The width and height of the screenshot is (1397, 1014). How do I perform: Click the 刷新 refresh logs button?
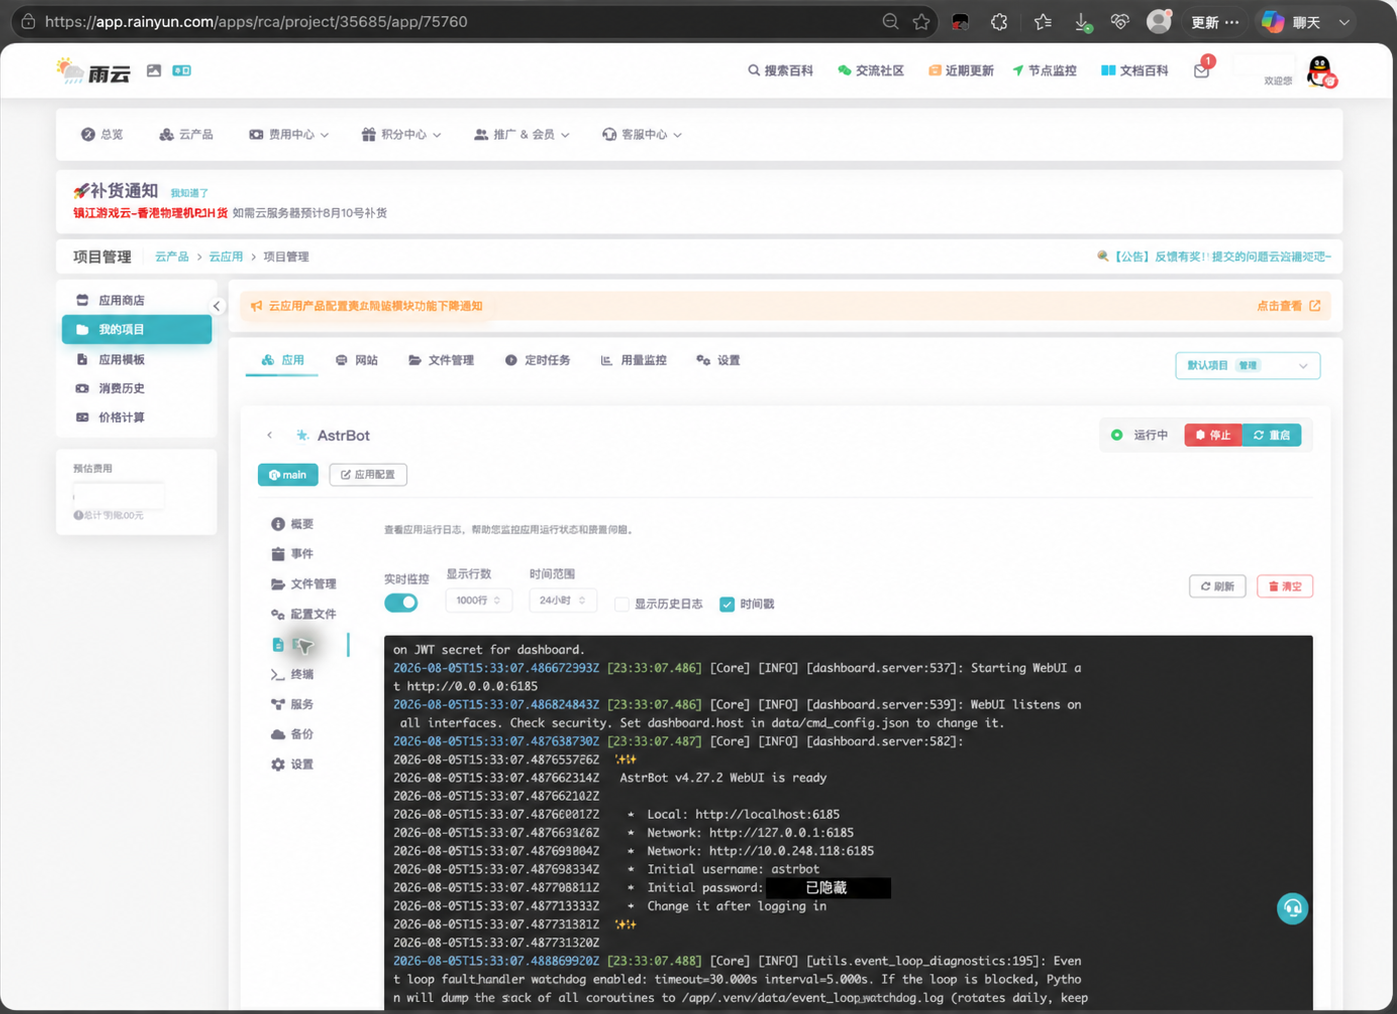(1217, 586)
